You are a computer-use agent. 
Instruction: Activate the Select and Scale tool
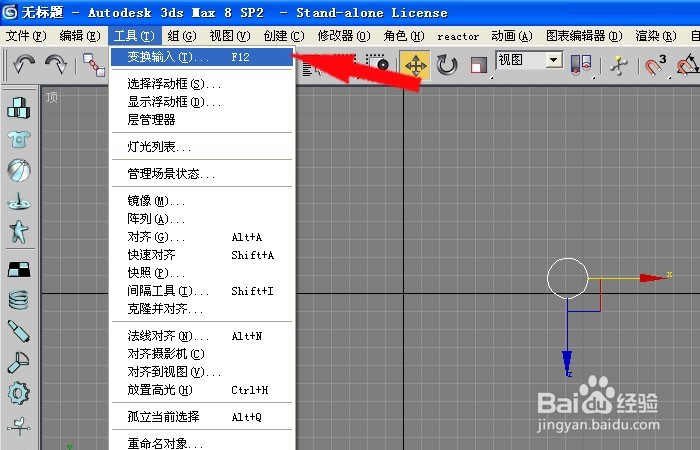pos(478,66)
